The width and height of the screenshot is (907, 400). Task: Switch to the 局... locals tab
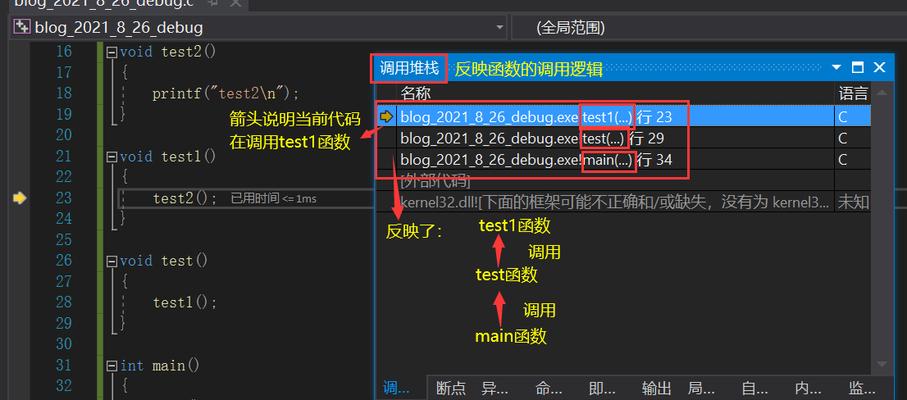(702, 388)
